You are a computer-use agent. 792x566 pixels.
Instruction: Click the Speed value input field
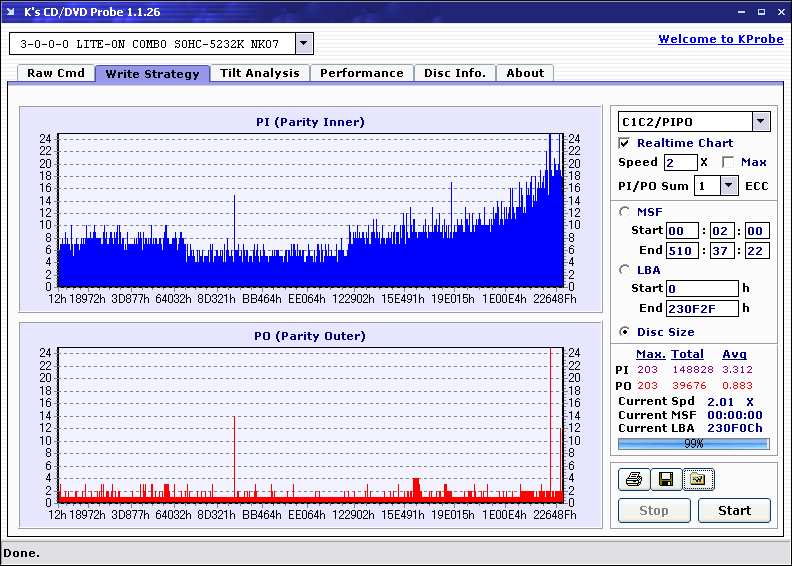tap(680, 162)
